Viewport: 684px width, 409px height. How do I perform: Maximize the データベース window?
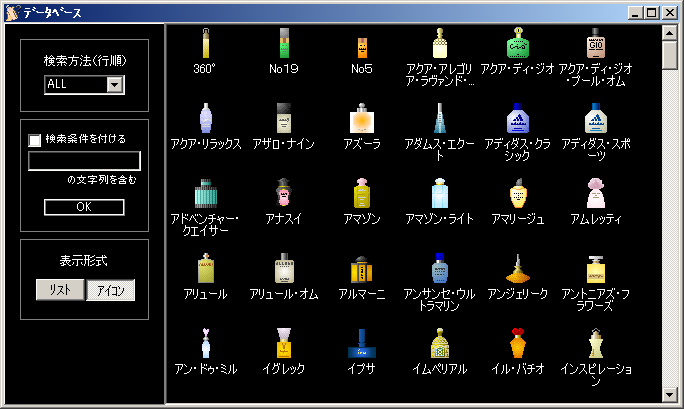(x=651, y=13)
